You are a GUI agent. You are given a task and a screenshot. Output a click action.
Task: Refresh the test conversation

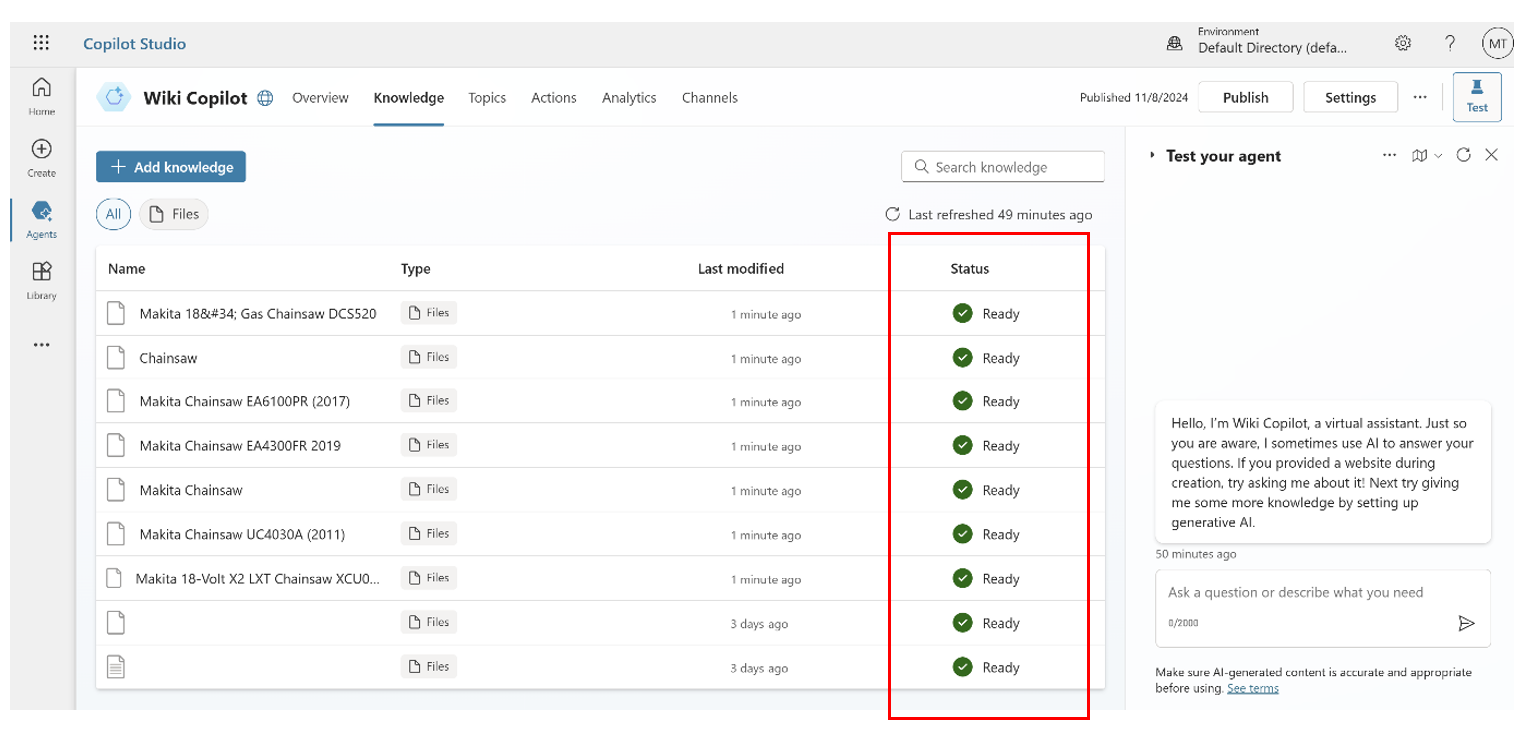click(1463, 155)
